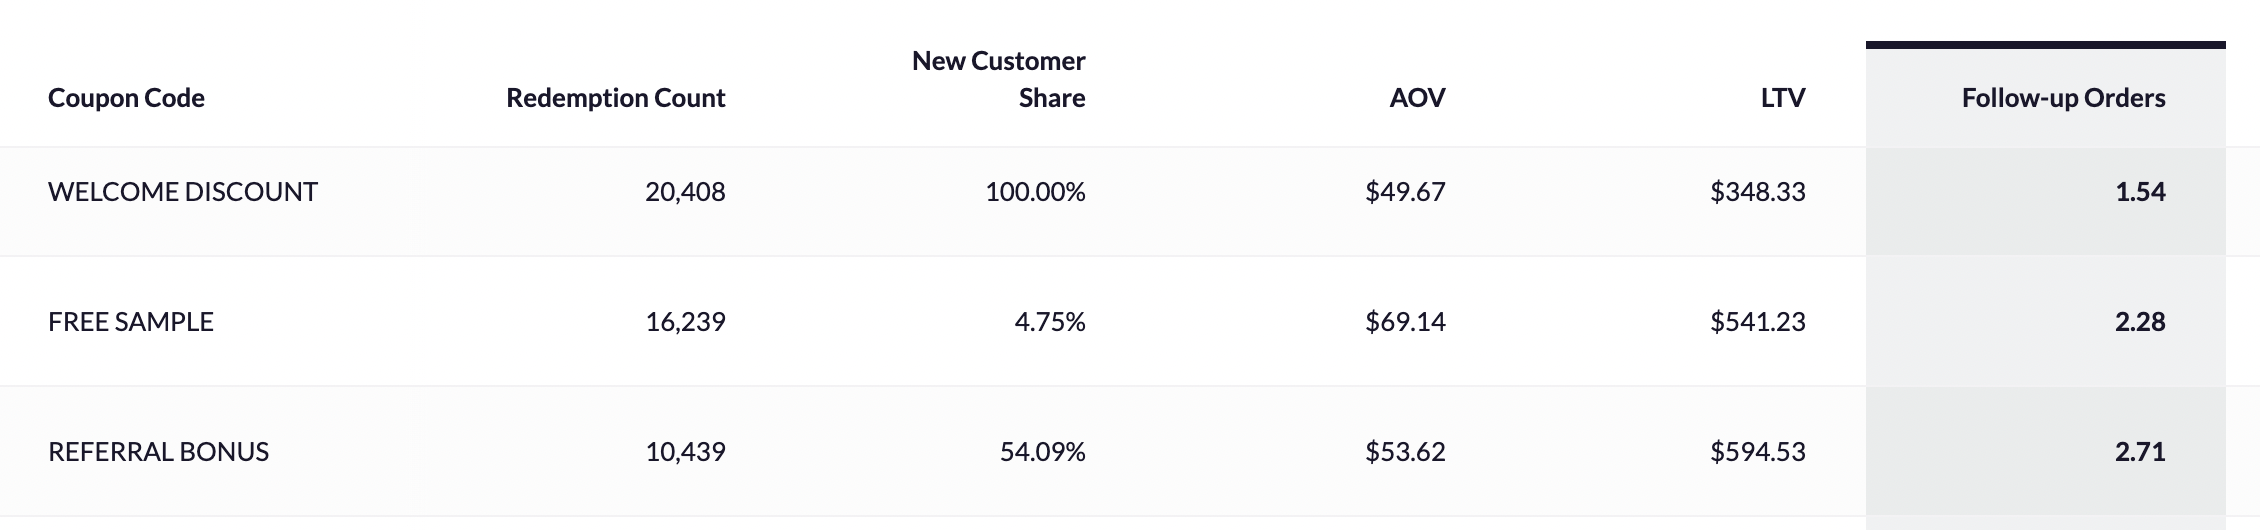Click follow-up orders value 1.54
2260x530 pixels.
click(x=2140, y=192)
